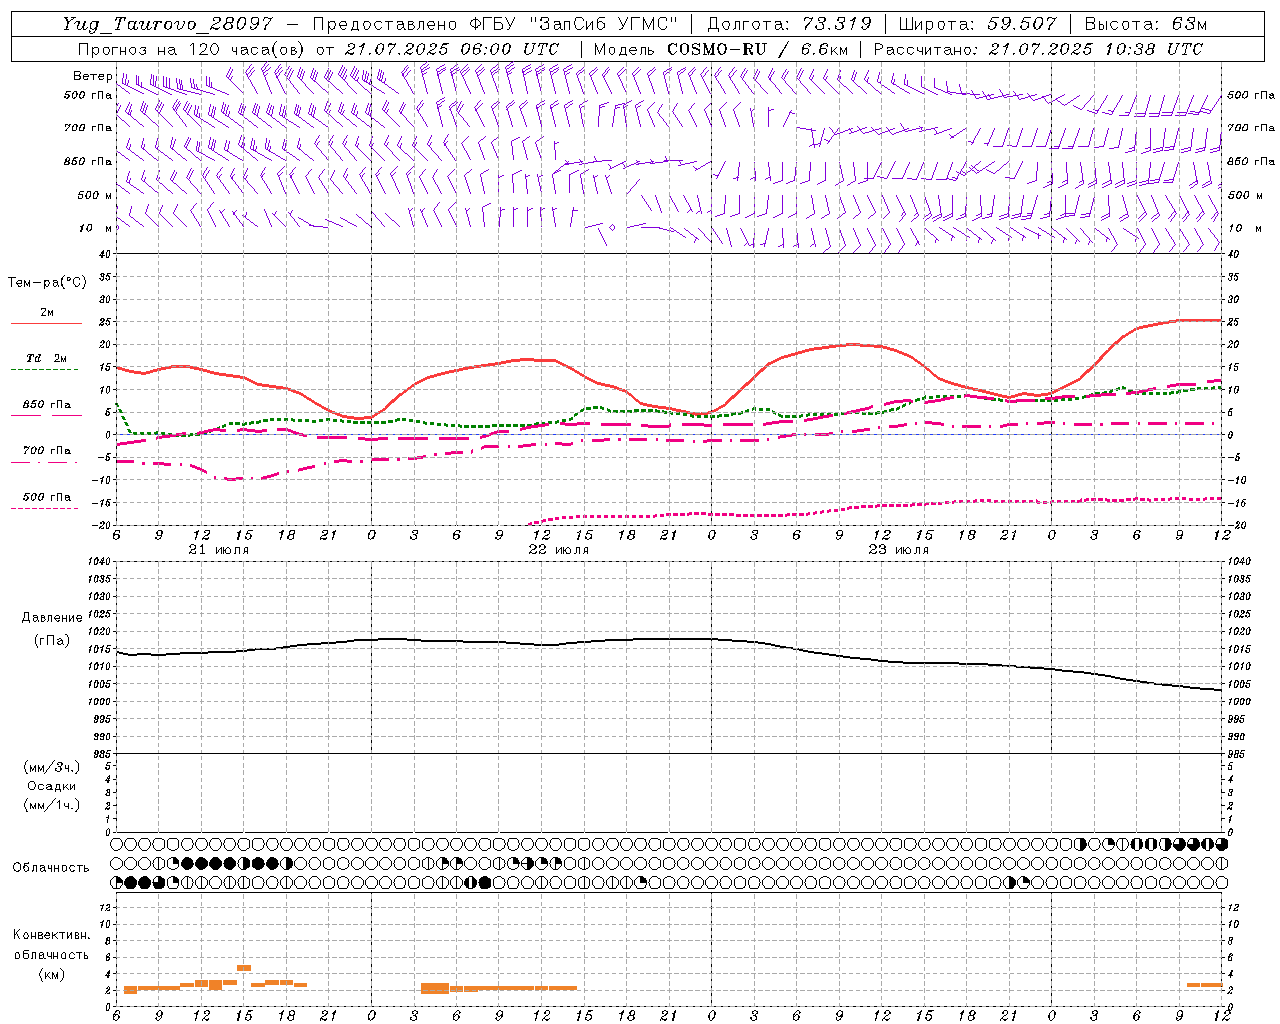
Task: Click the 700 гПа temperature legend label
Action: point(46,451)
